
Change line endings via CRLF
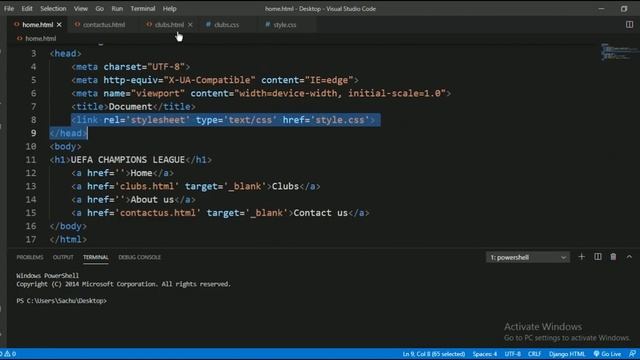(534, 354)
